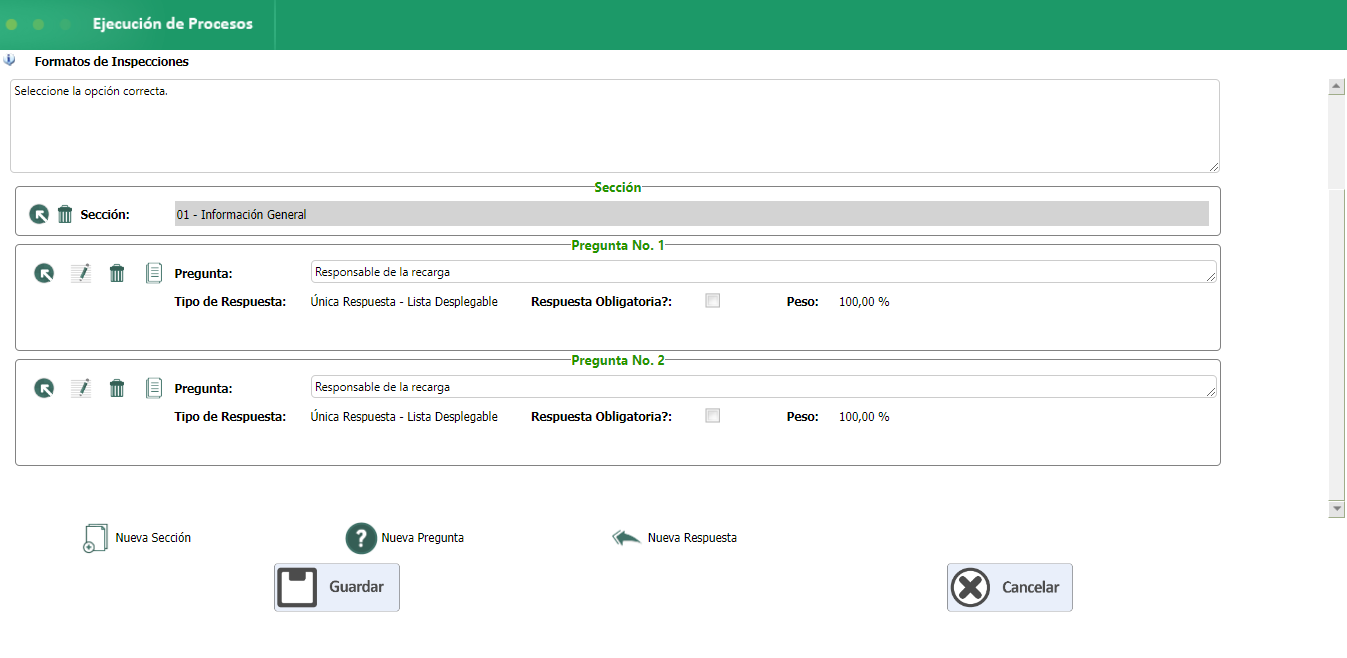The height and width of the screenshot is (658, 1347).
Task: Click the Nueva Respuesta reply arrow icon
Action: 626,538
